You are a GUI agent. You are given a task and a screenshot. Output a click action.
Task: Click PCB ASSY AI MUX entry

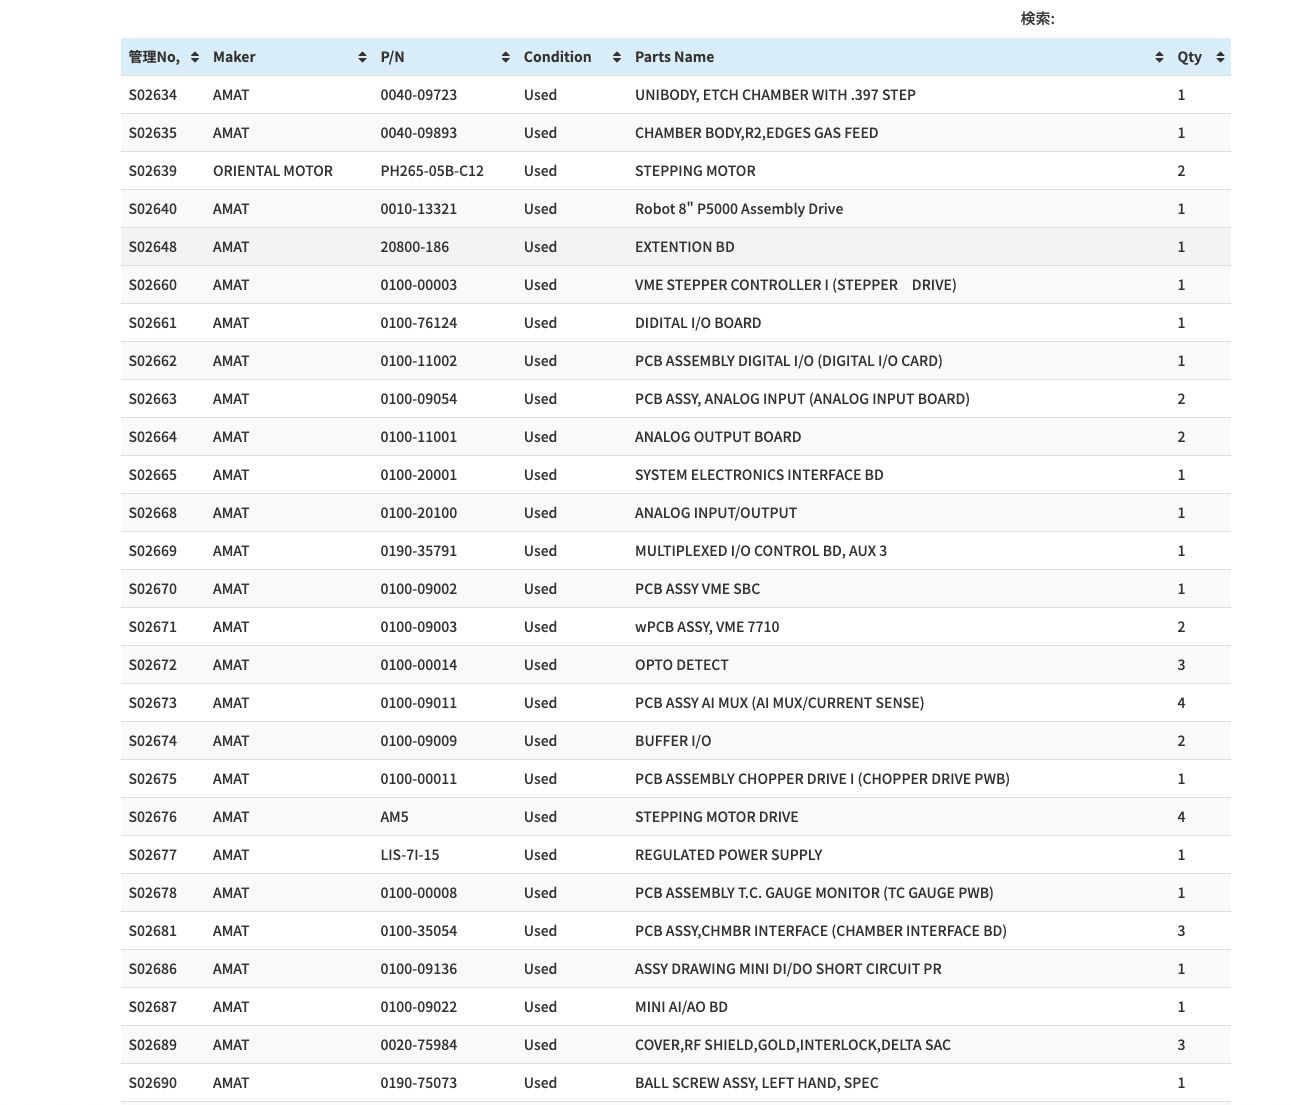tap(779, 703)
